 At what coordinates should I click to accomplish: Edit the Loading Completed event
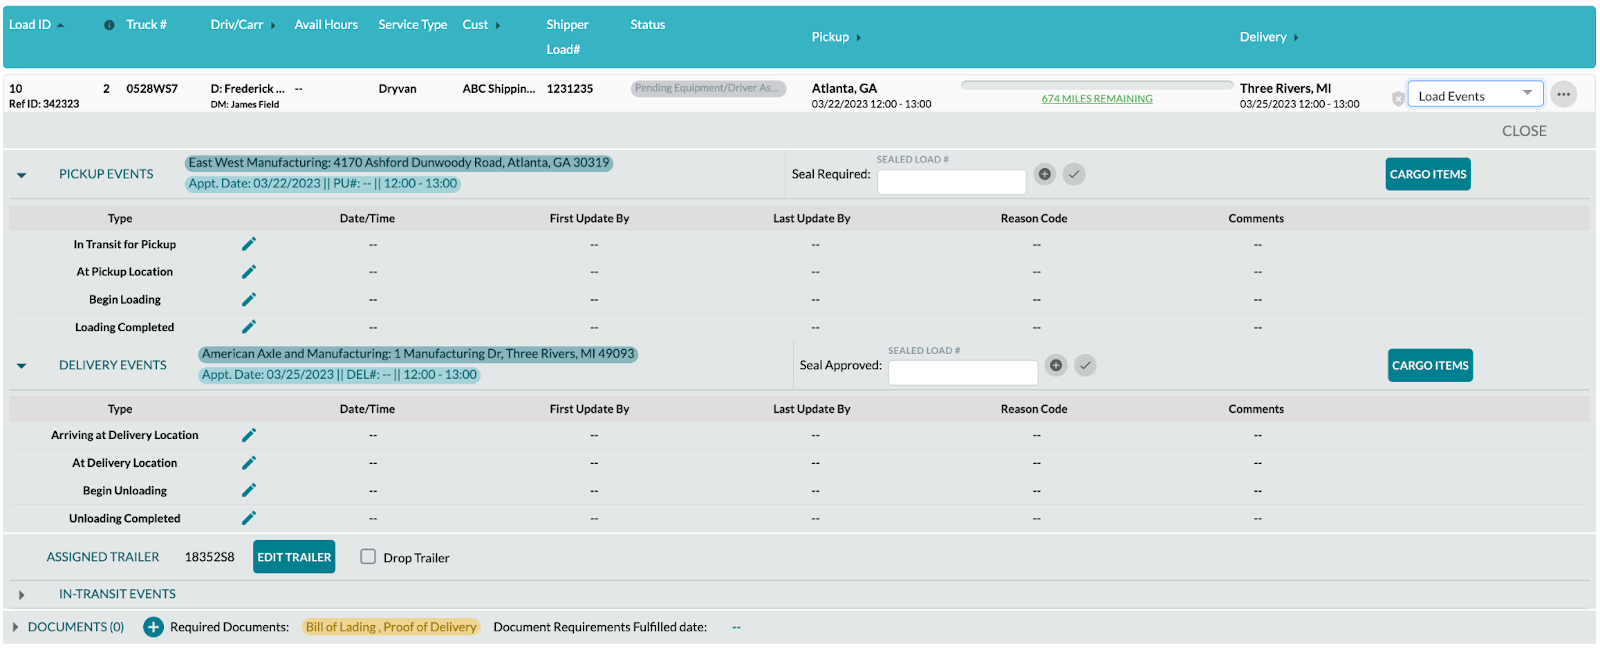click(249, 327)
